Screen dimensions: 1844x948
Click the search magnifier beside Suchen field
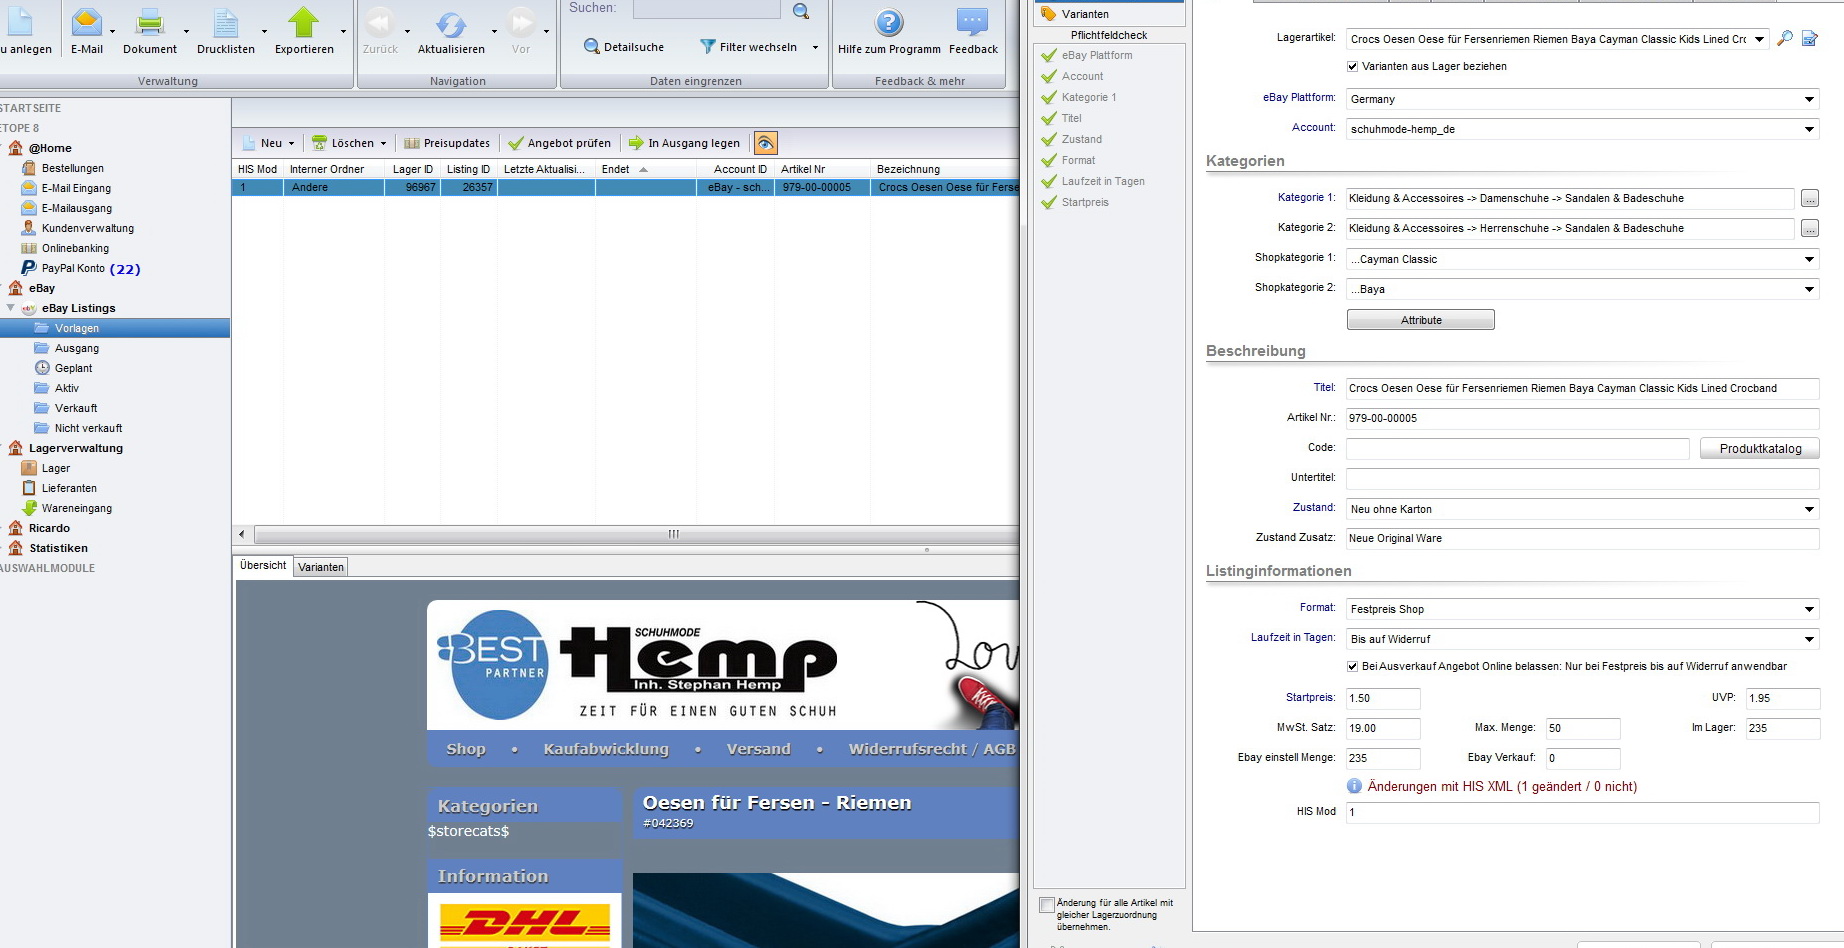801,11
